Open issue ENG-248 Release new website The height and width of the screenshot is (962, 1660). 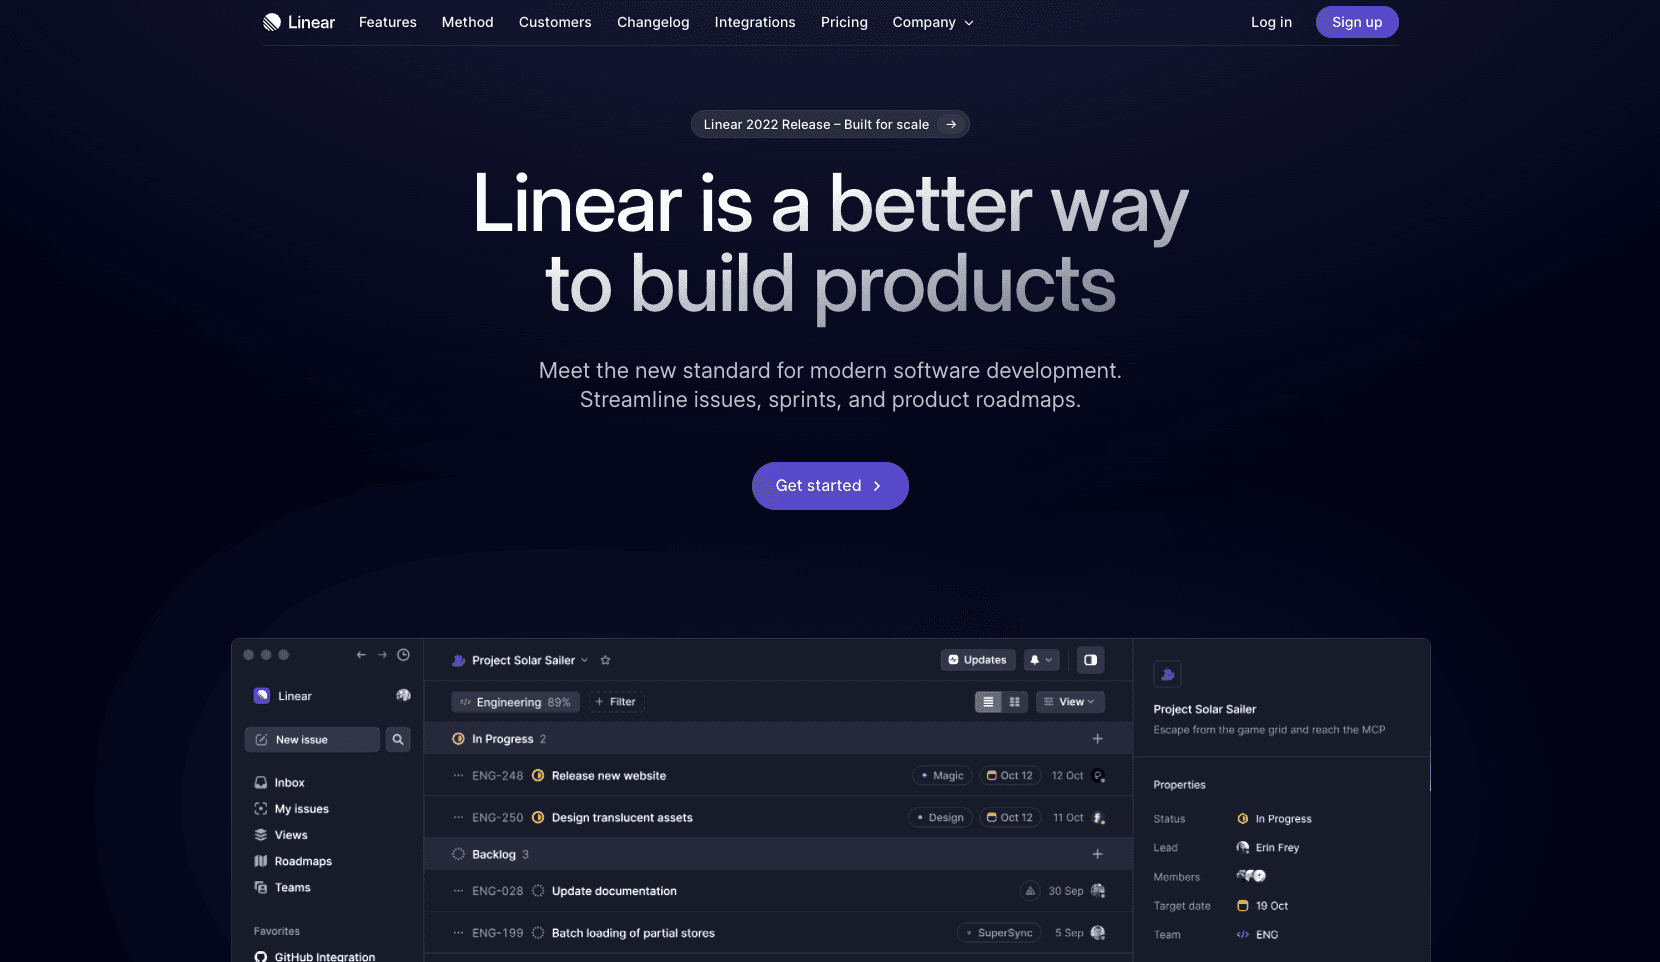click(778, 776)
